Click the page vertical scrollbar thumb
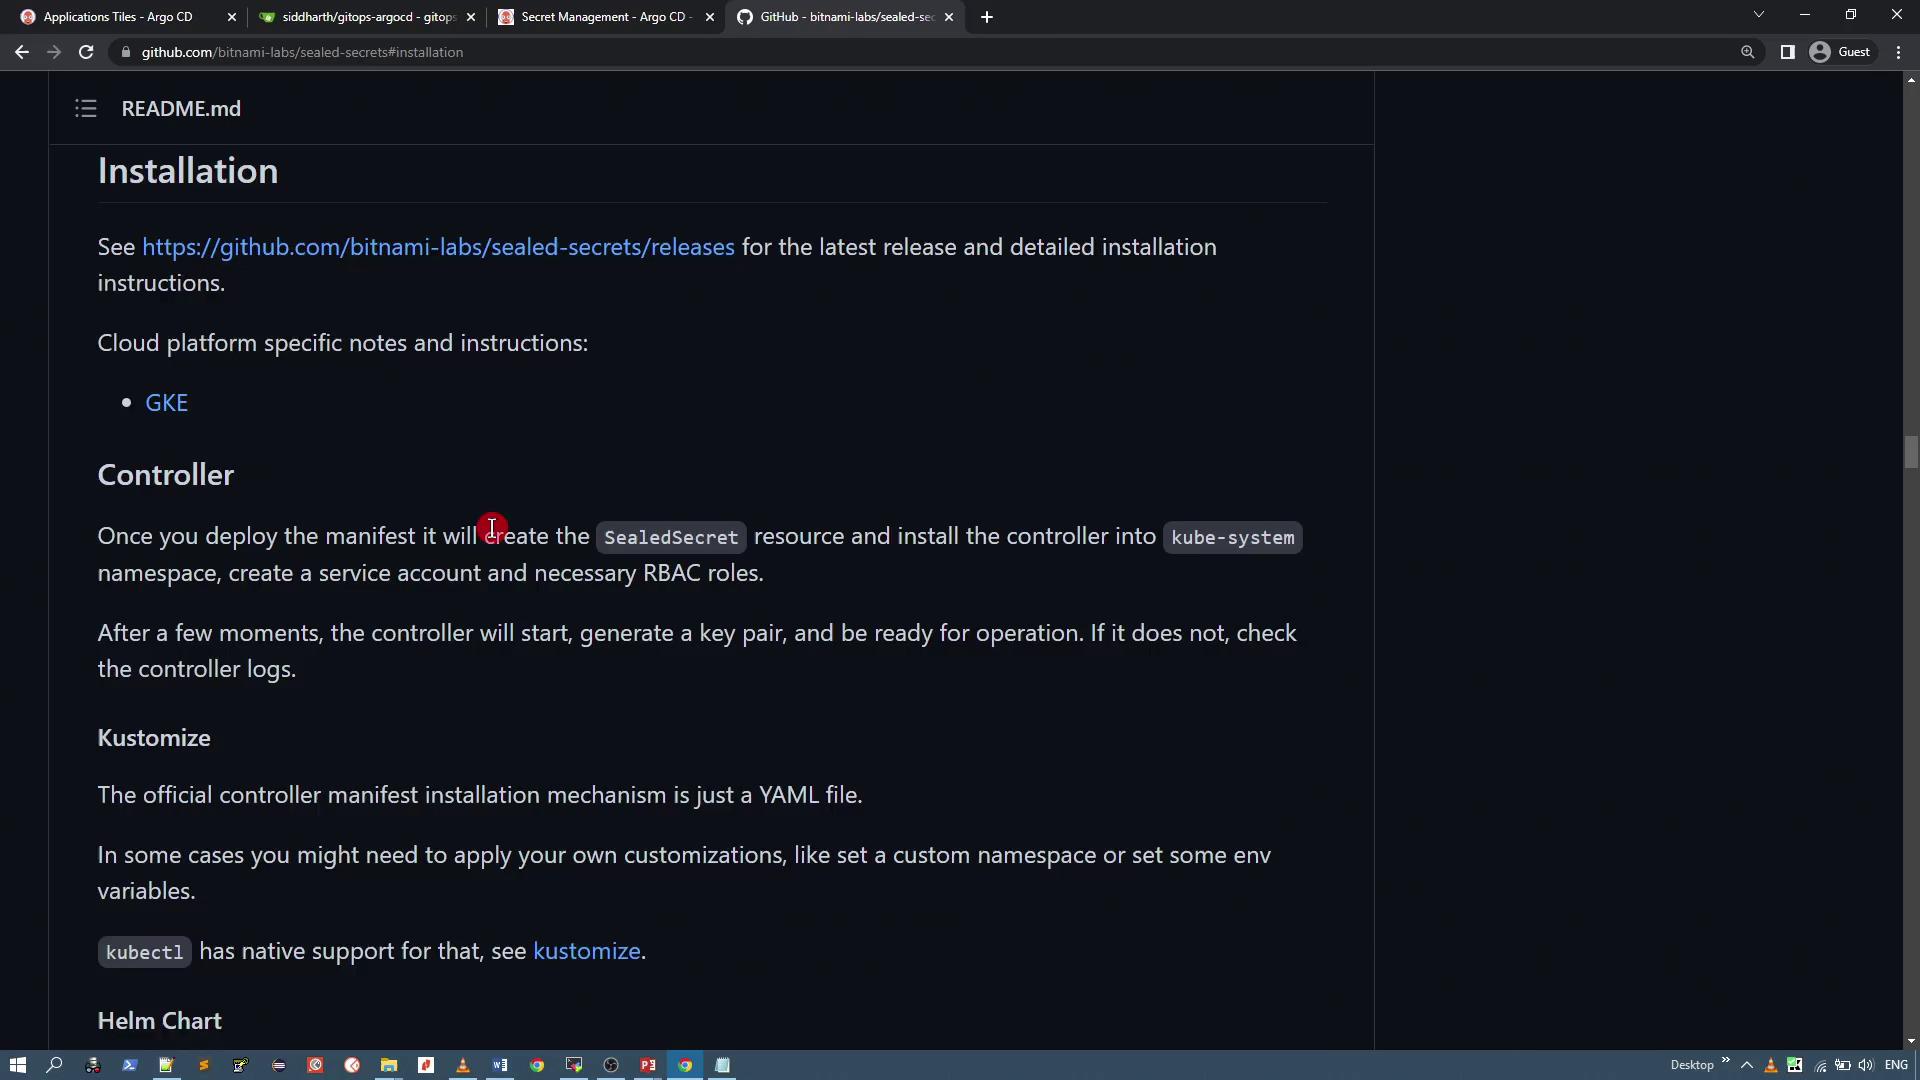The image size is (1920, 1080). tap(1910, 452)
